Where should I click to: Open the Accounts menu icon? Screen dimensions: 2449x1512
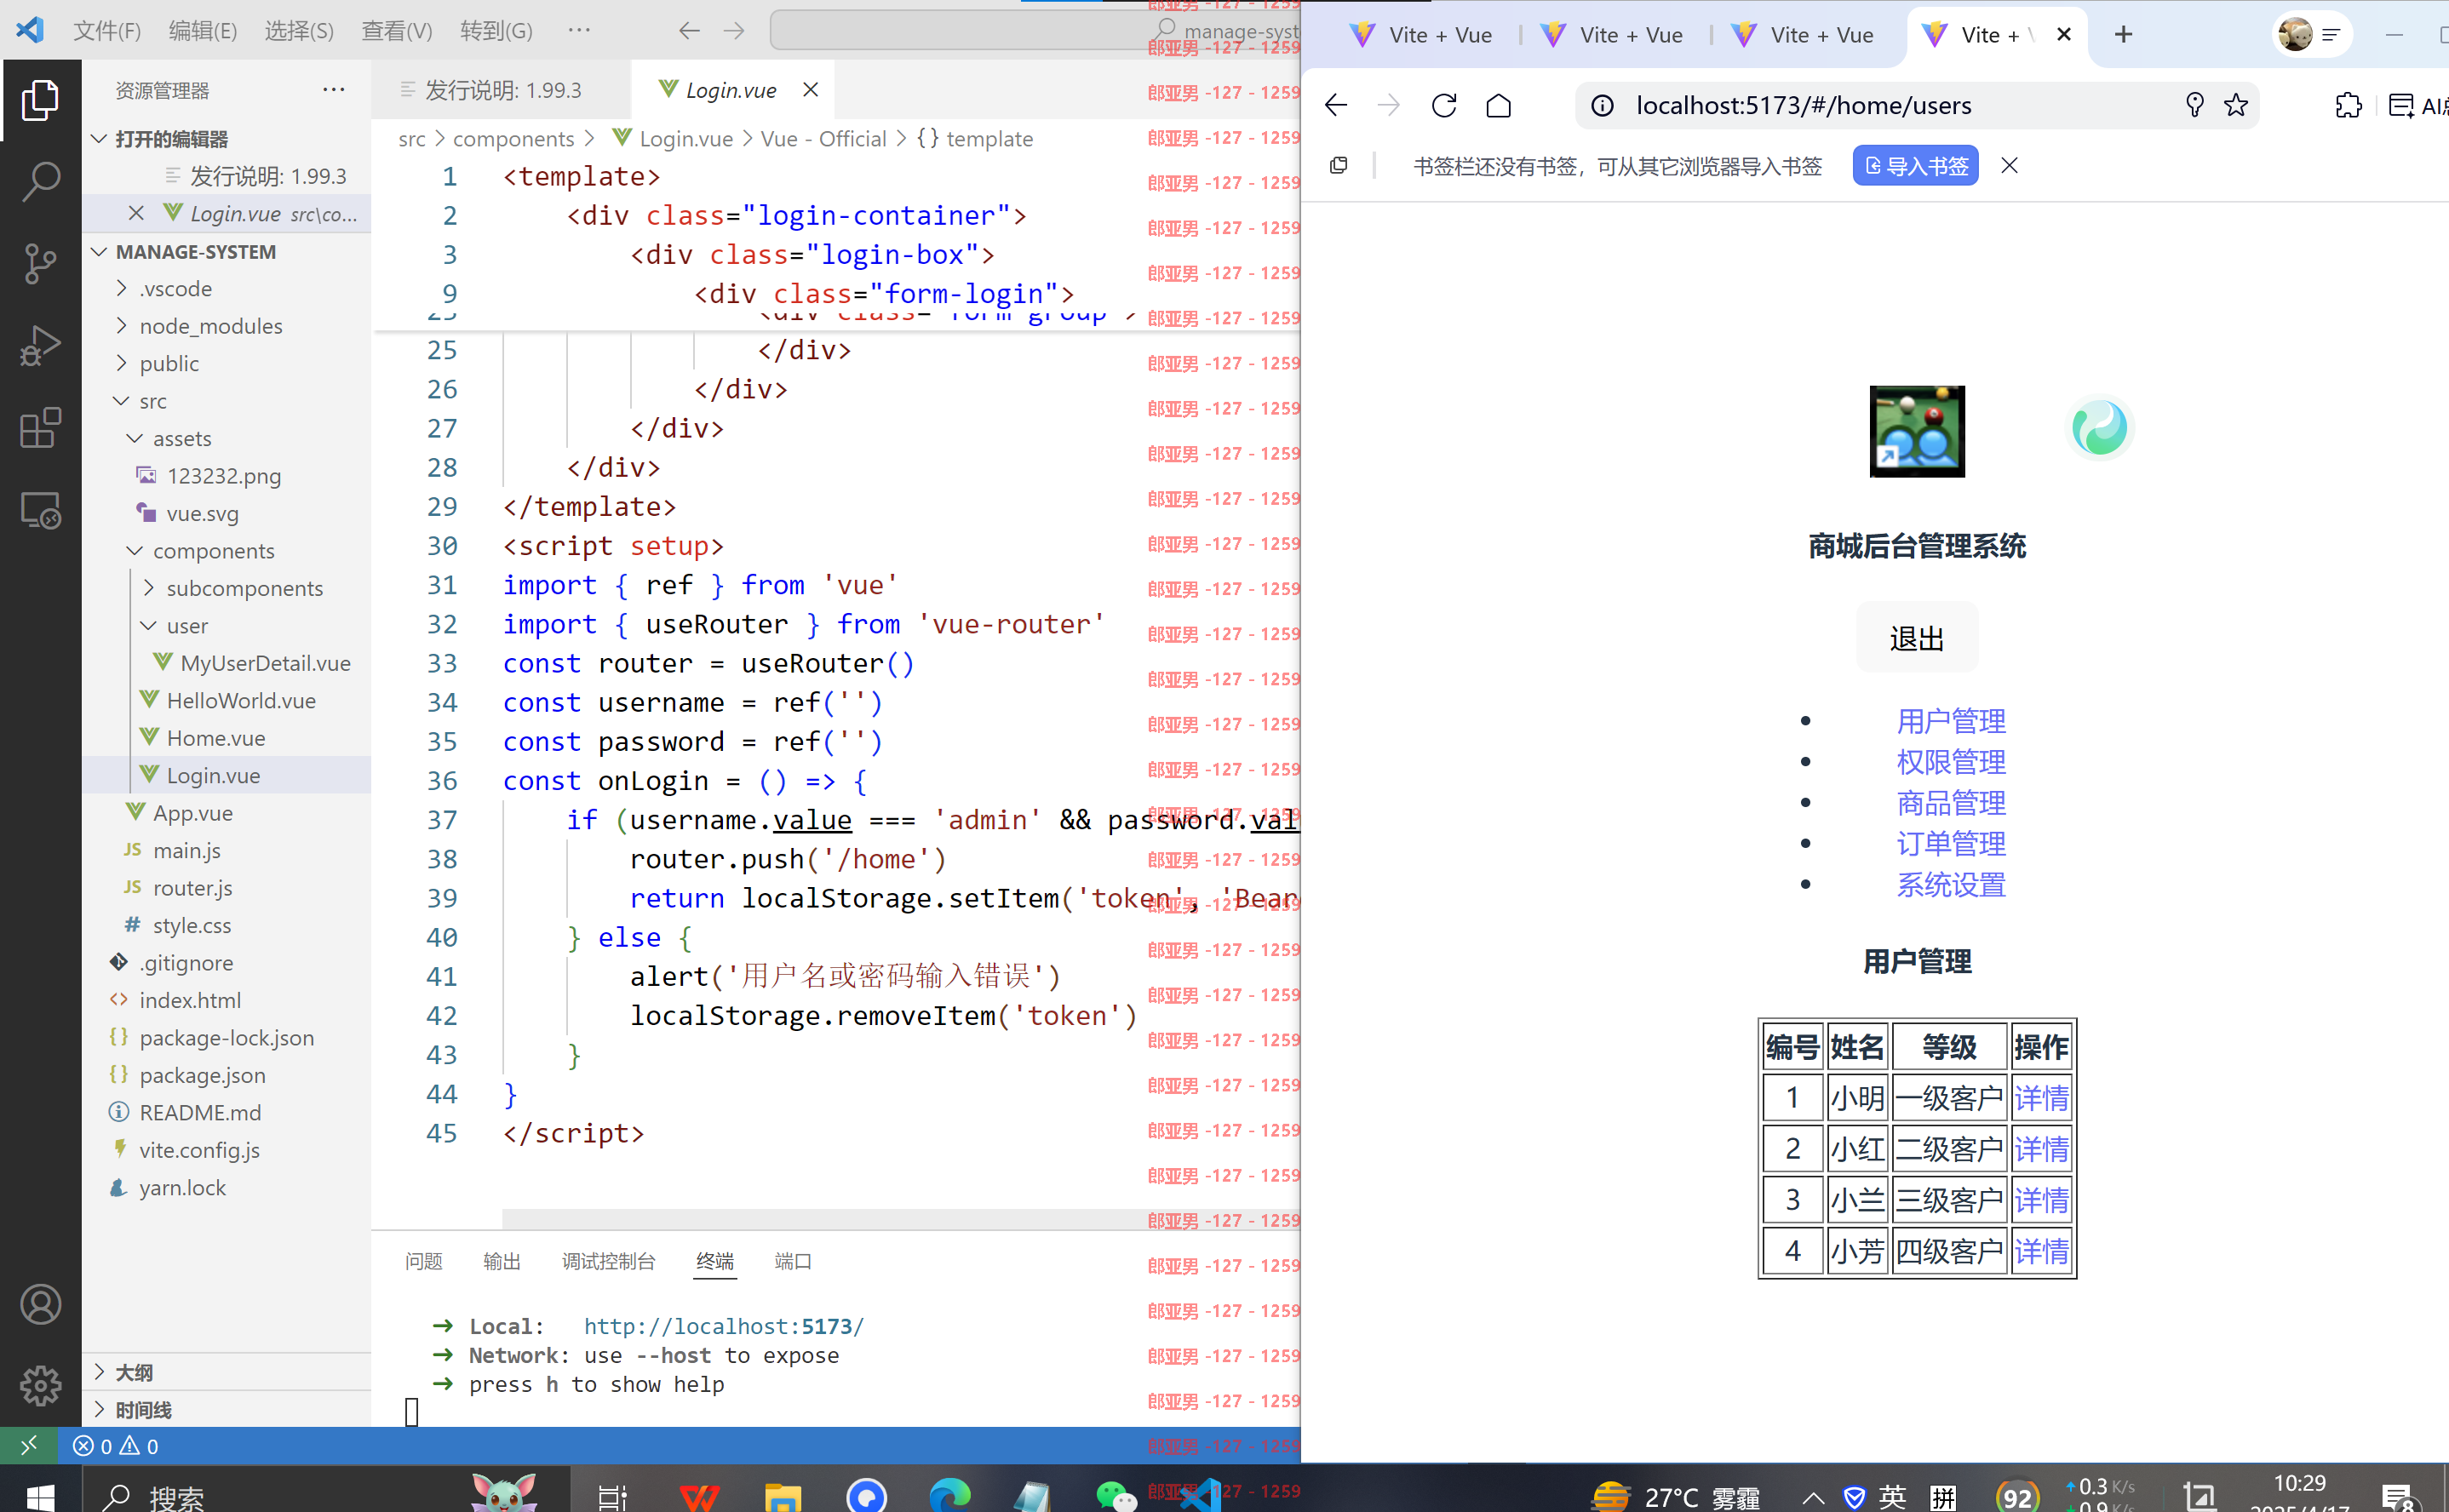coord(40,1304)
